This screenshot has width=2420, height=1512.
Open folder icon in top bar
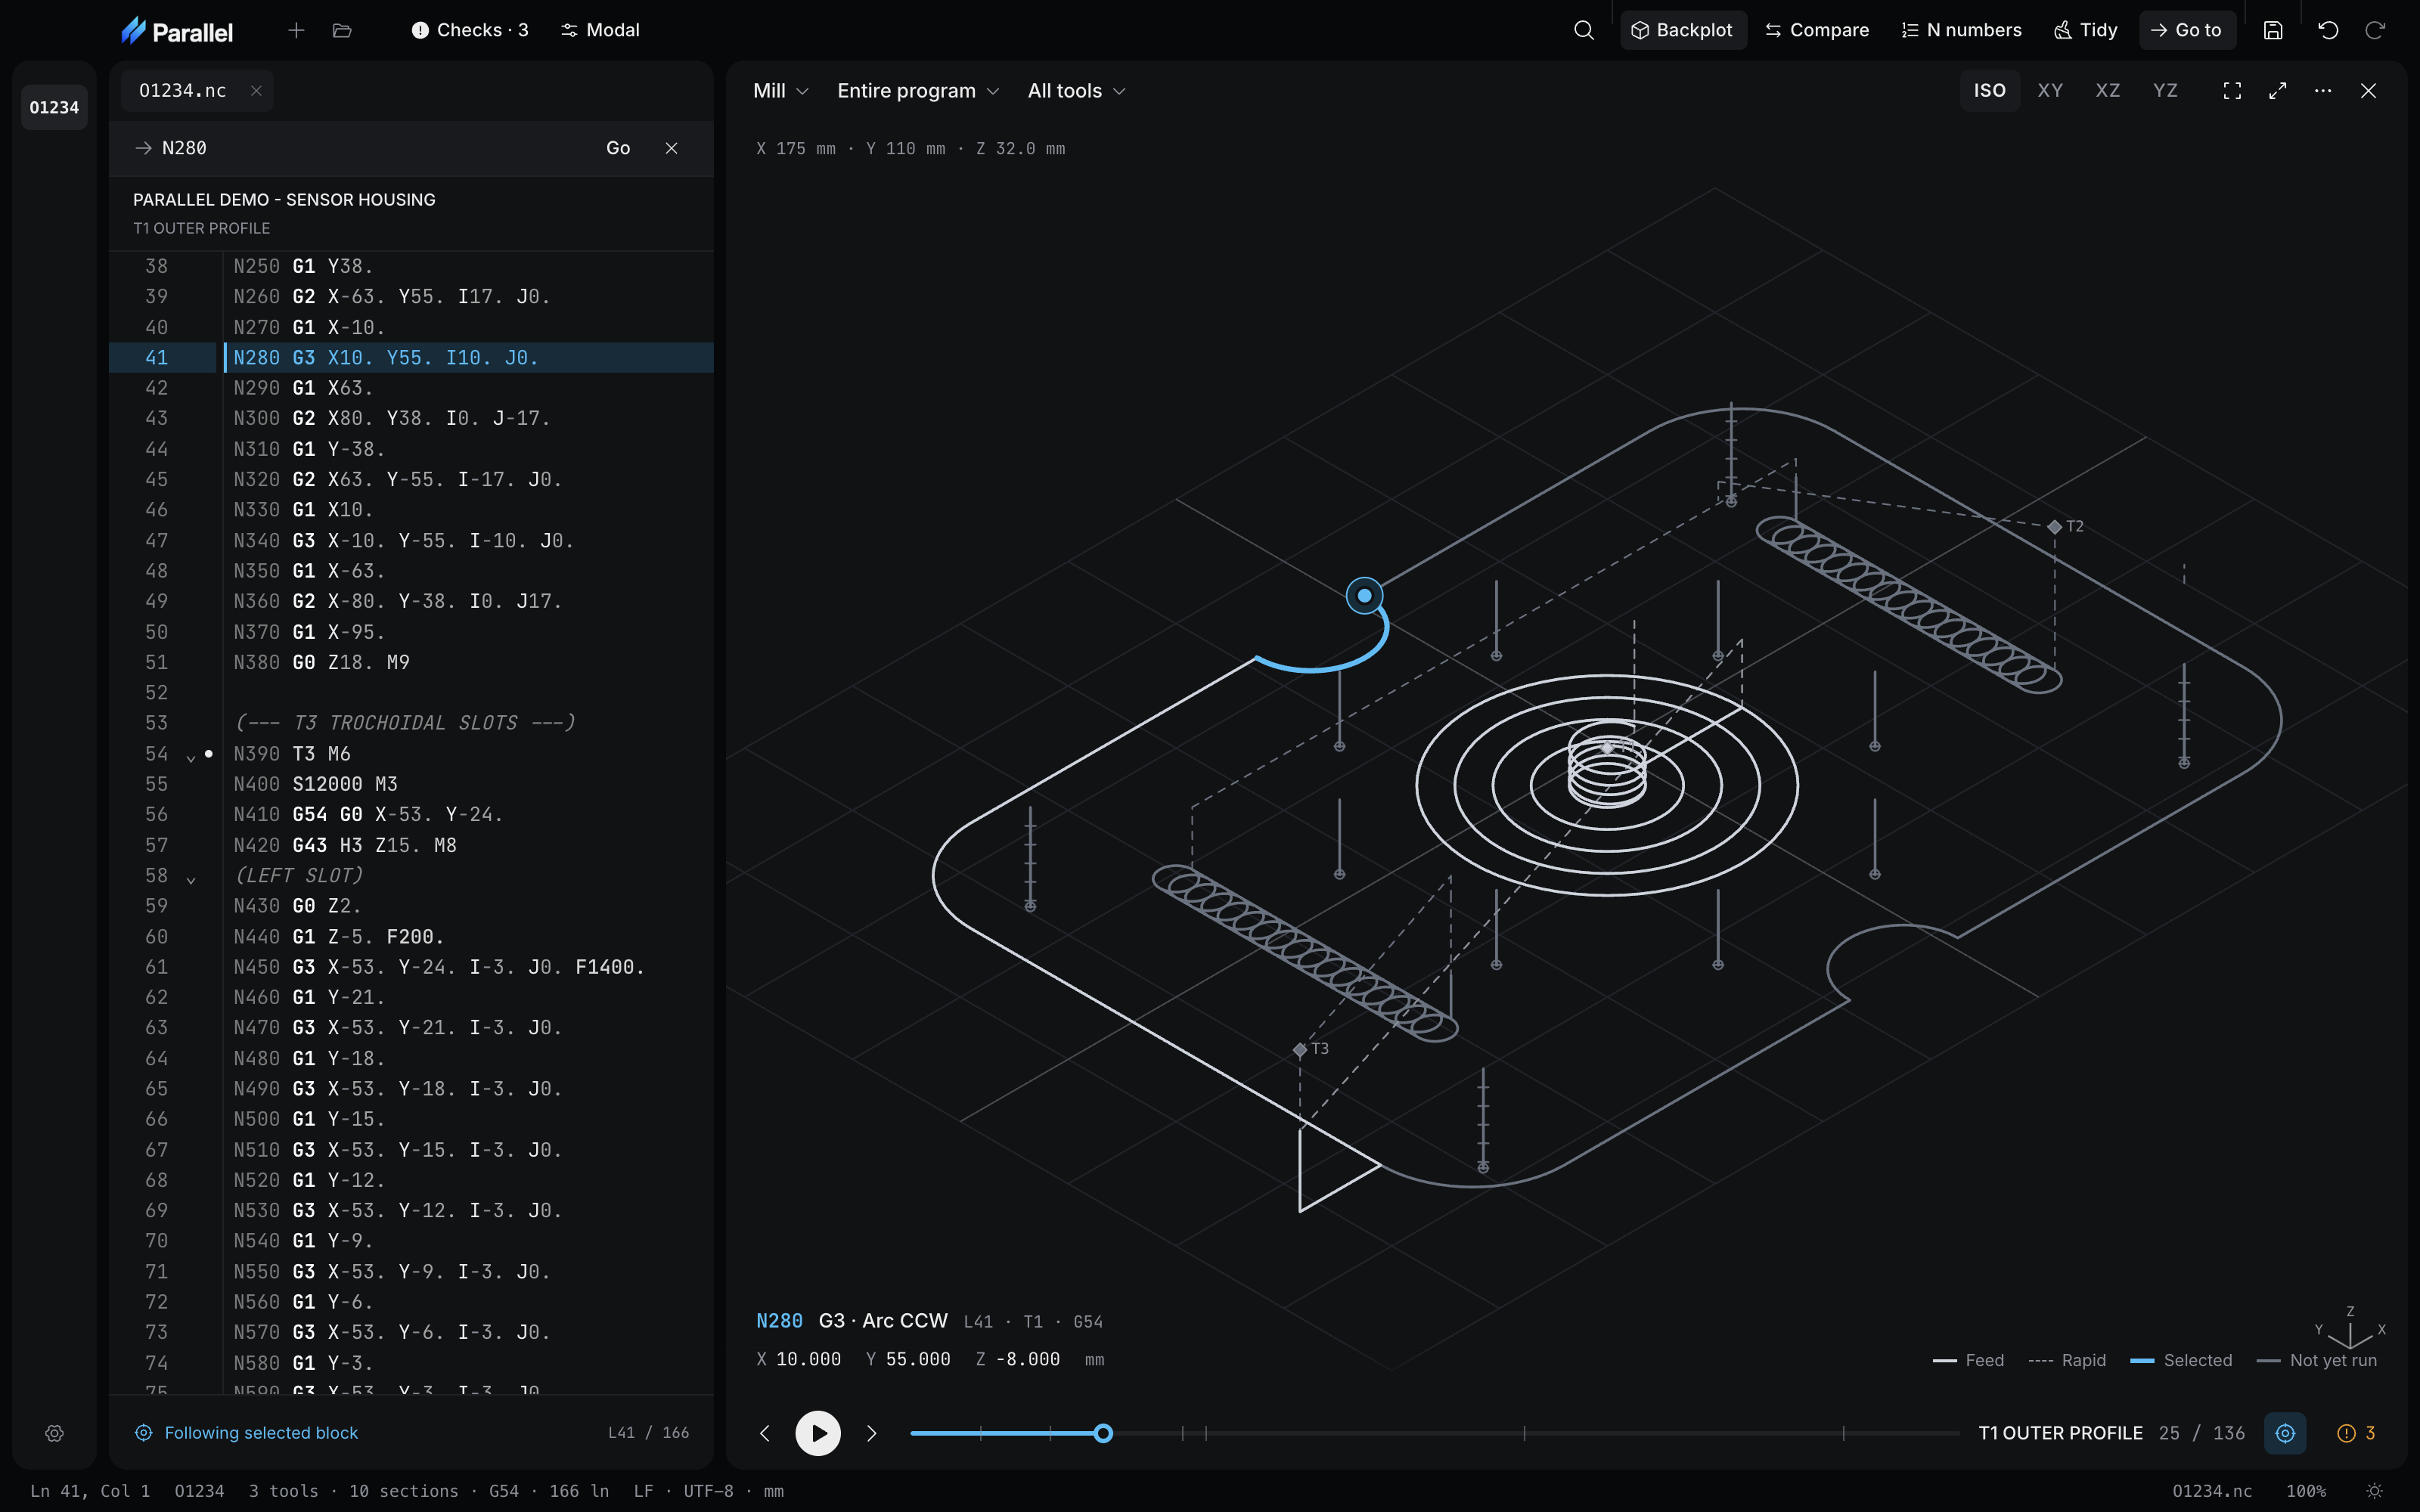tap(342, 30)
